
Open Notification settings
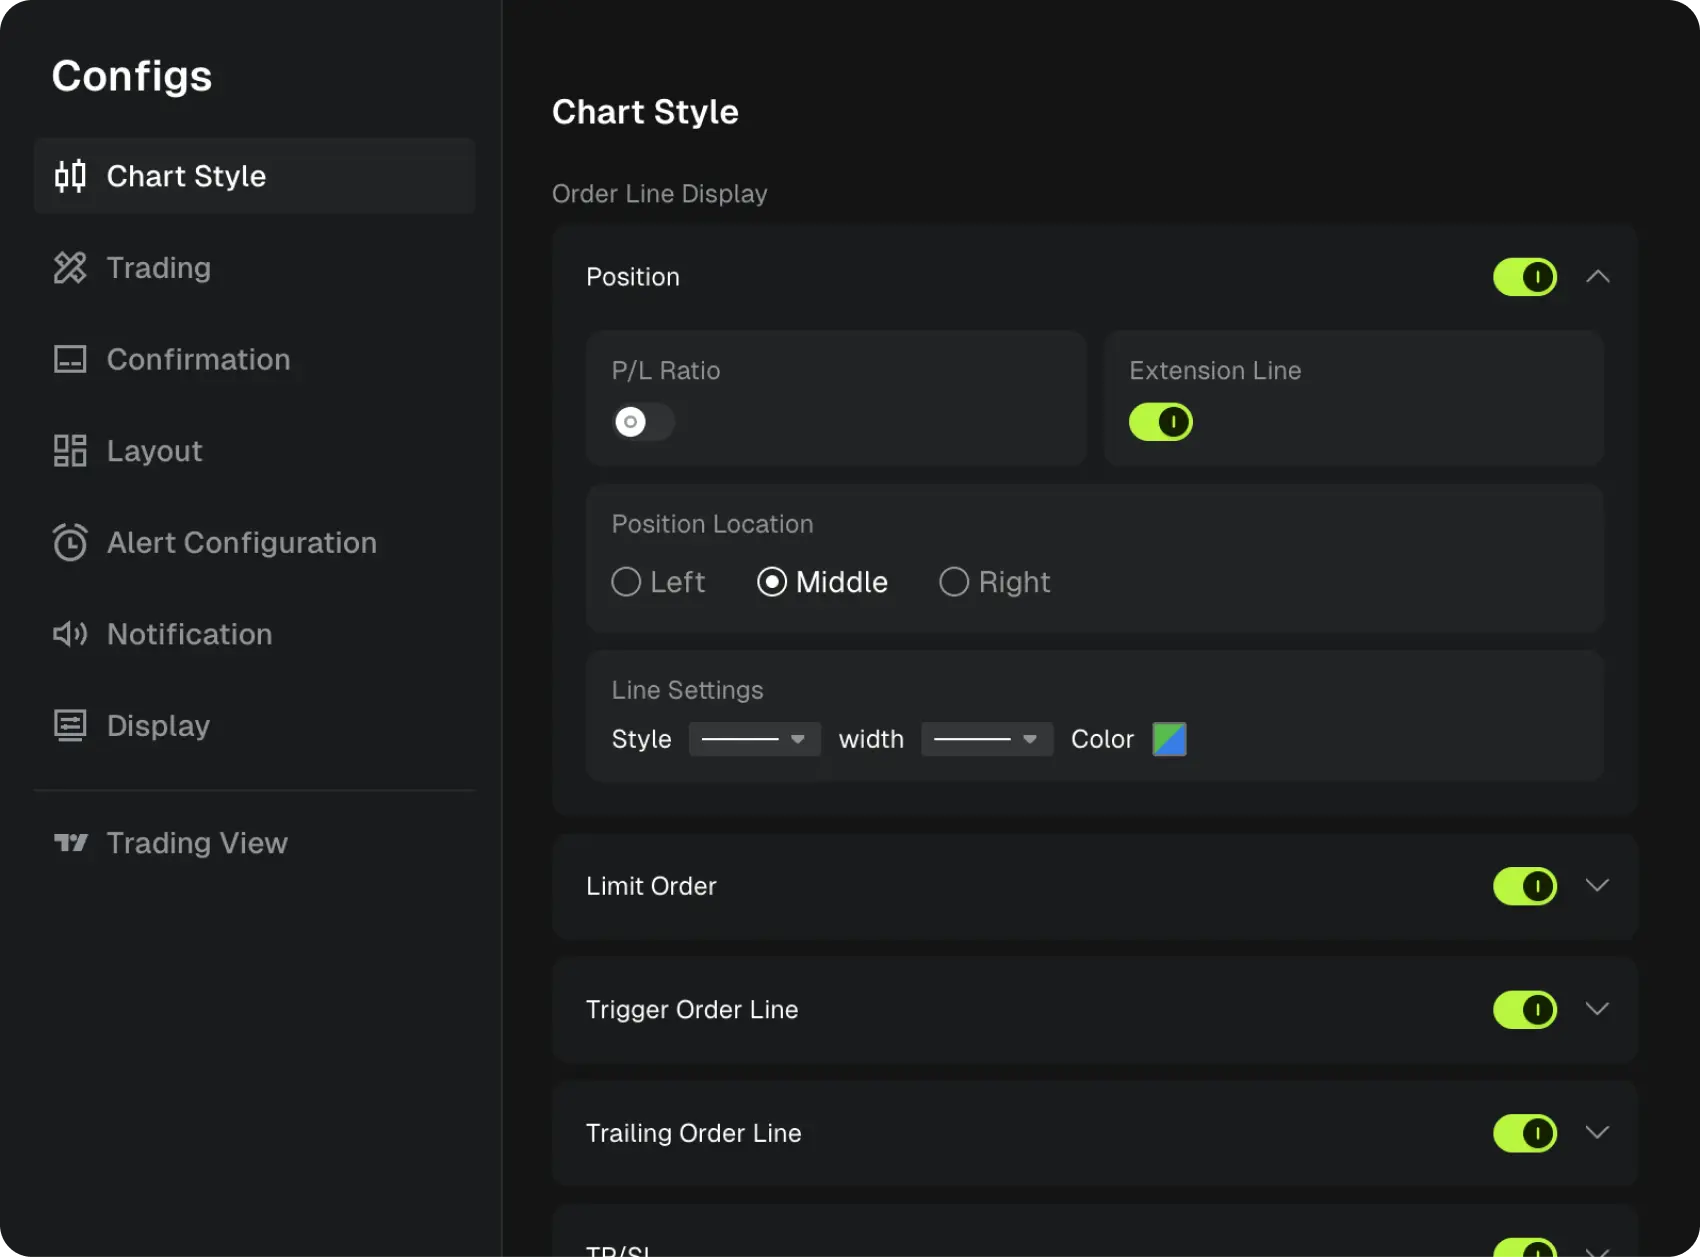click(254, 634)
